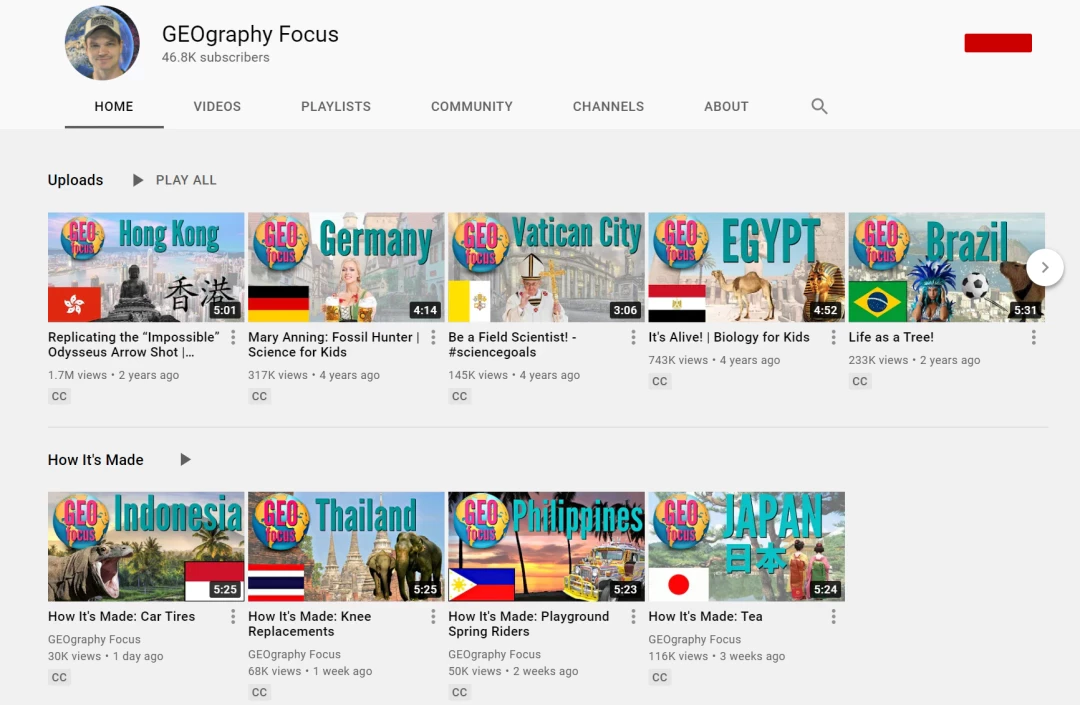Click the CC badge under Knee Replacements video
Image resolution: width=1080 pixels, height=705 pixels.
point(259,692)
